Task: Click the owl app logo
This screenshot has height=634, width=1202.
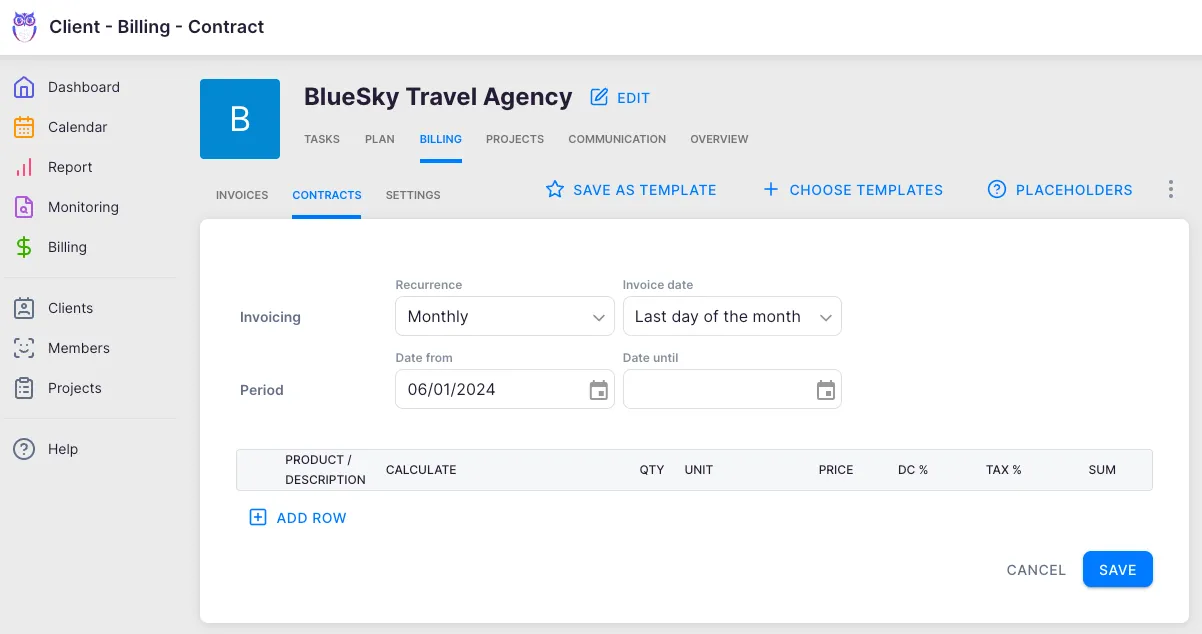Action: (24, 27)
